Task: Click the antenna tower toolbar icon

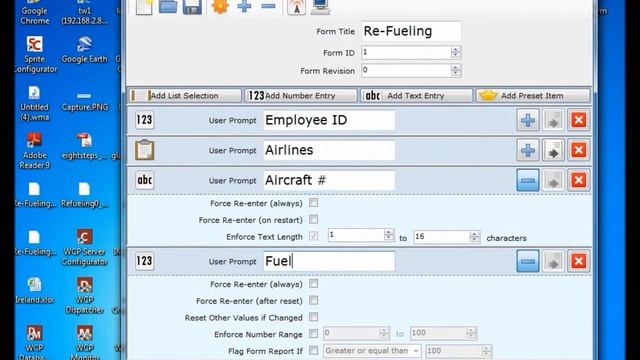Action: [x=296, y=7]
